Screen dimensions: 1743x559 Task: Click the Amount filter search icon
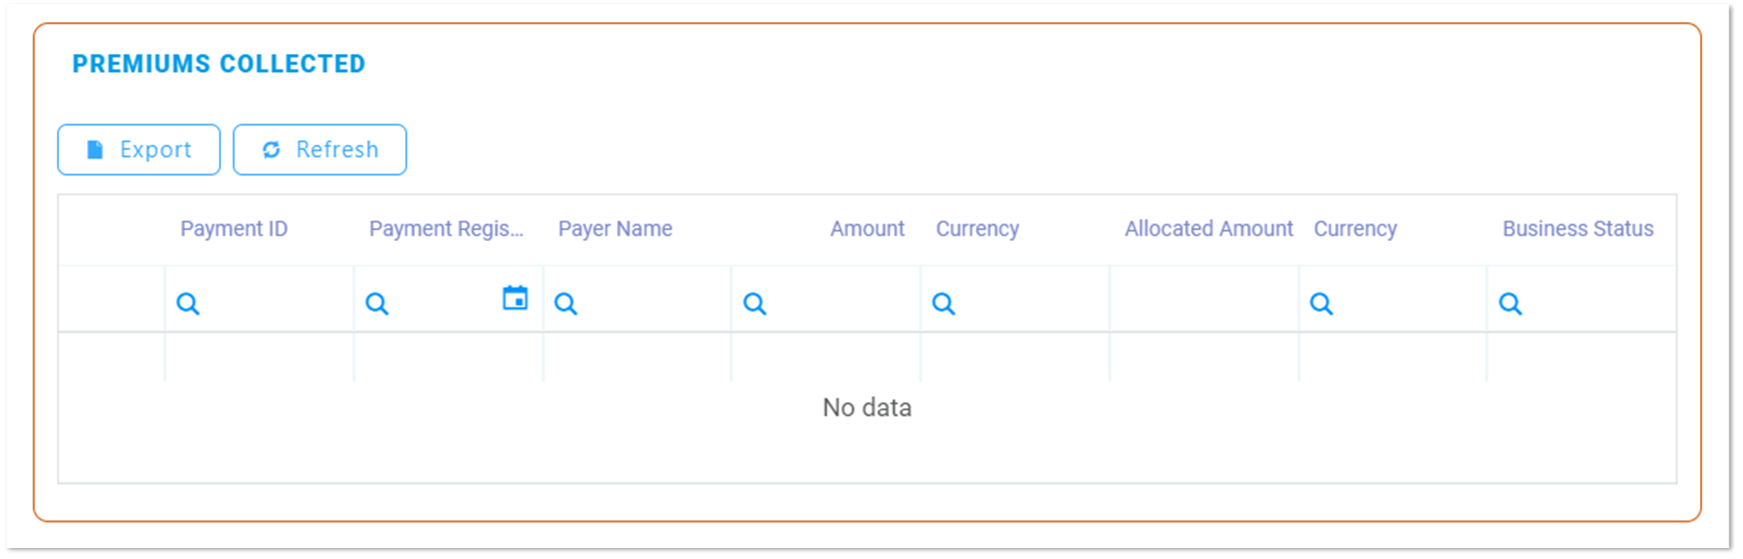coord(755,304)
